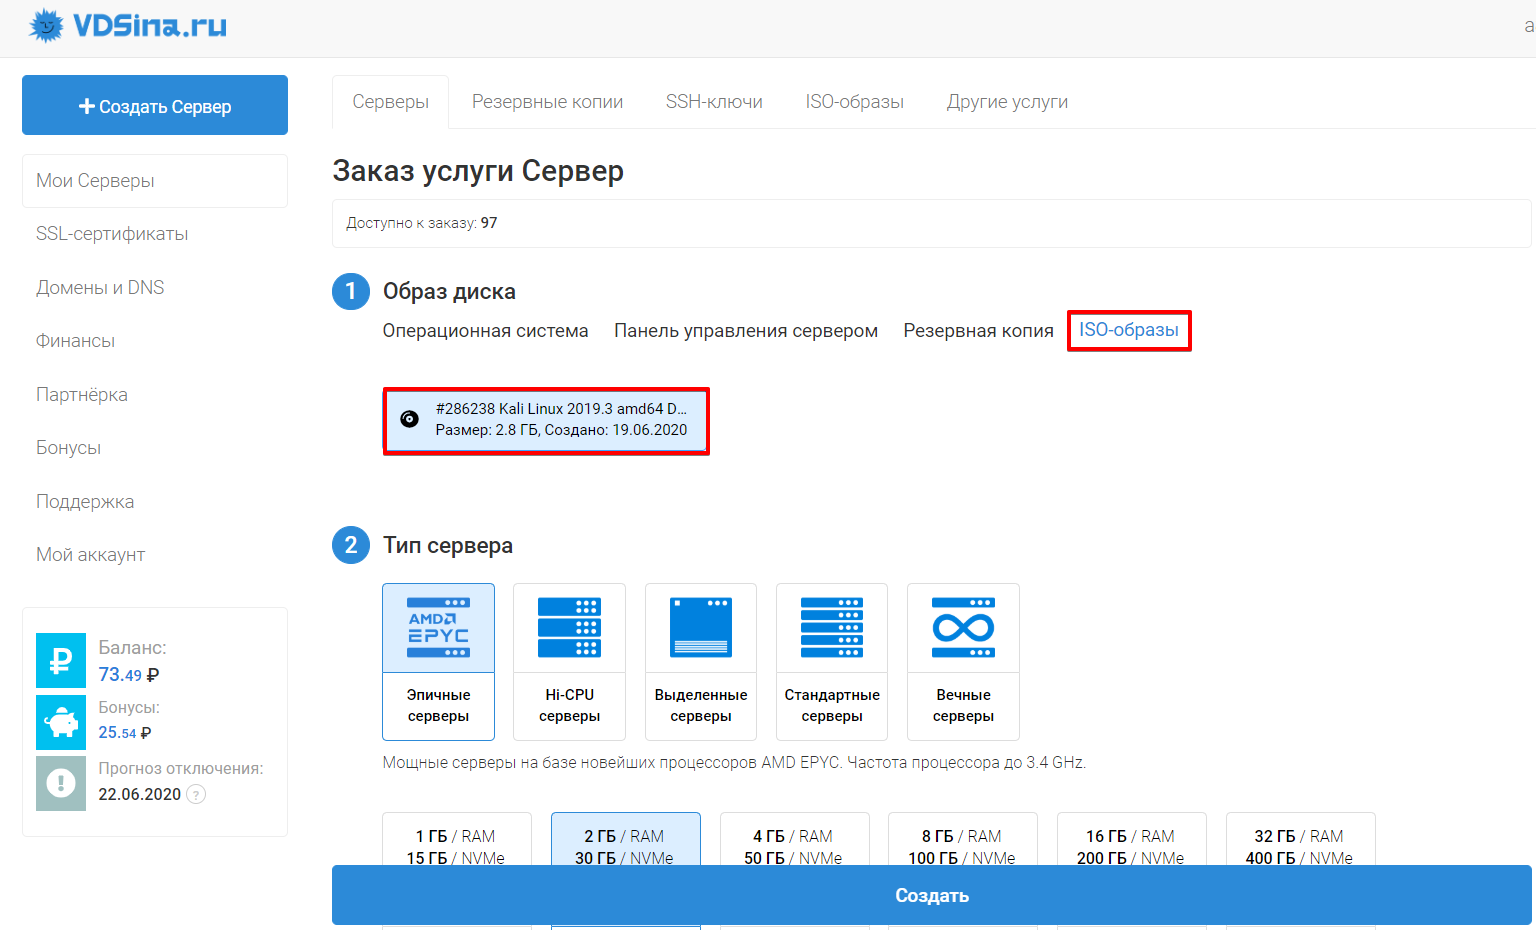This screenshot has width=1536, height=930.
Task: Click the blue Создать button
Action: pos(932,895)
